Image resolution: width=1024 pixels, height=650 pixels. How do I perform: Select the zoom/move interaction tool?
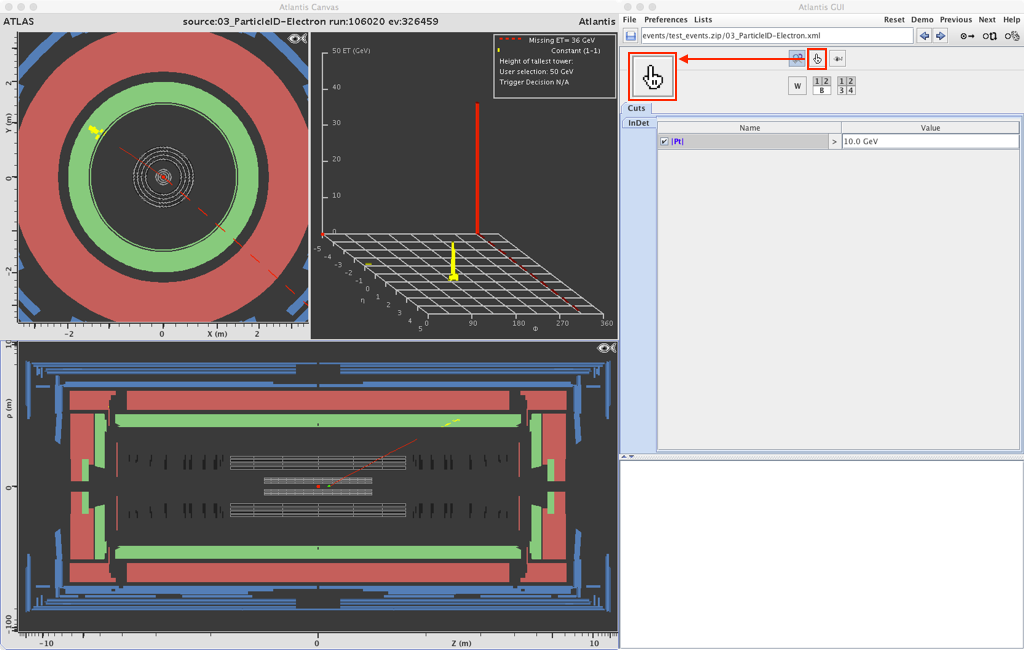click(x=797, y=58)
